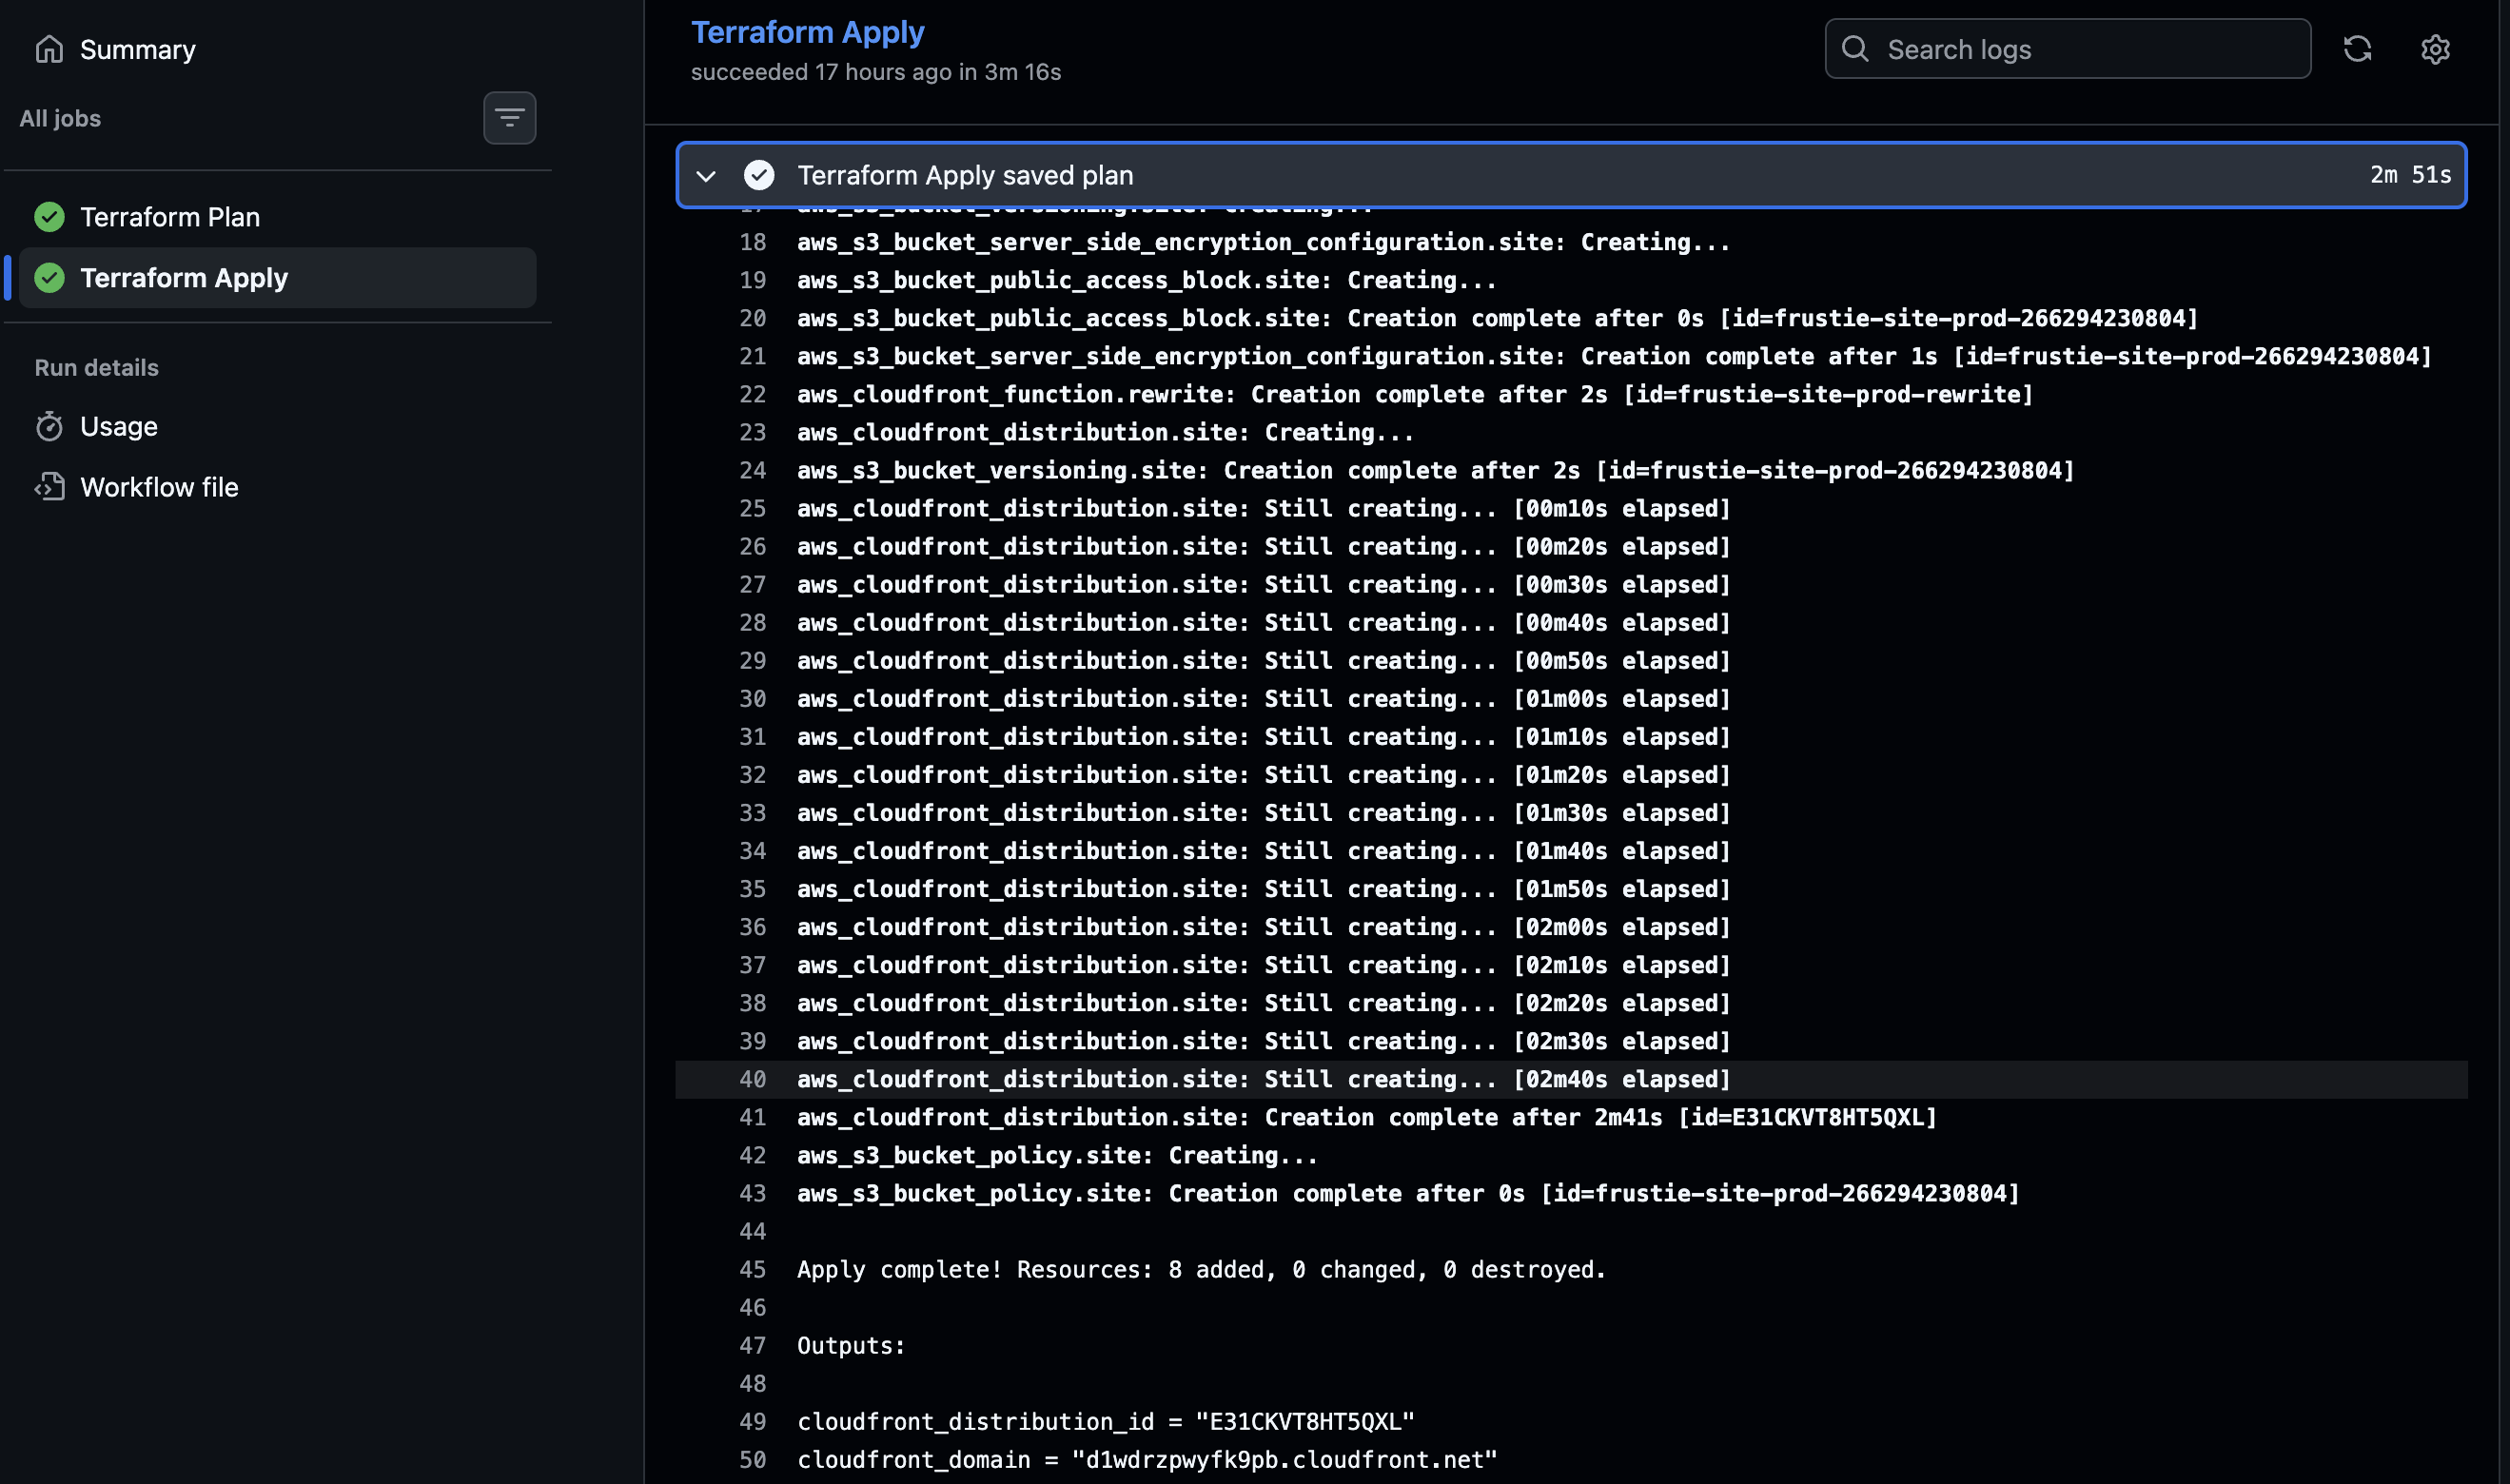
Task: Click the Outputs: log line
Action: click(851, 1346)
